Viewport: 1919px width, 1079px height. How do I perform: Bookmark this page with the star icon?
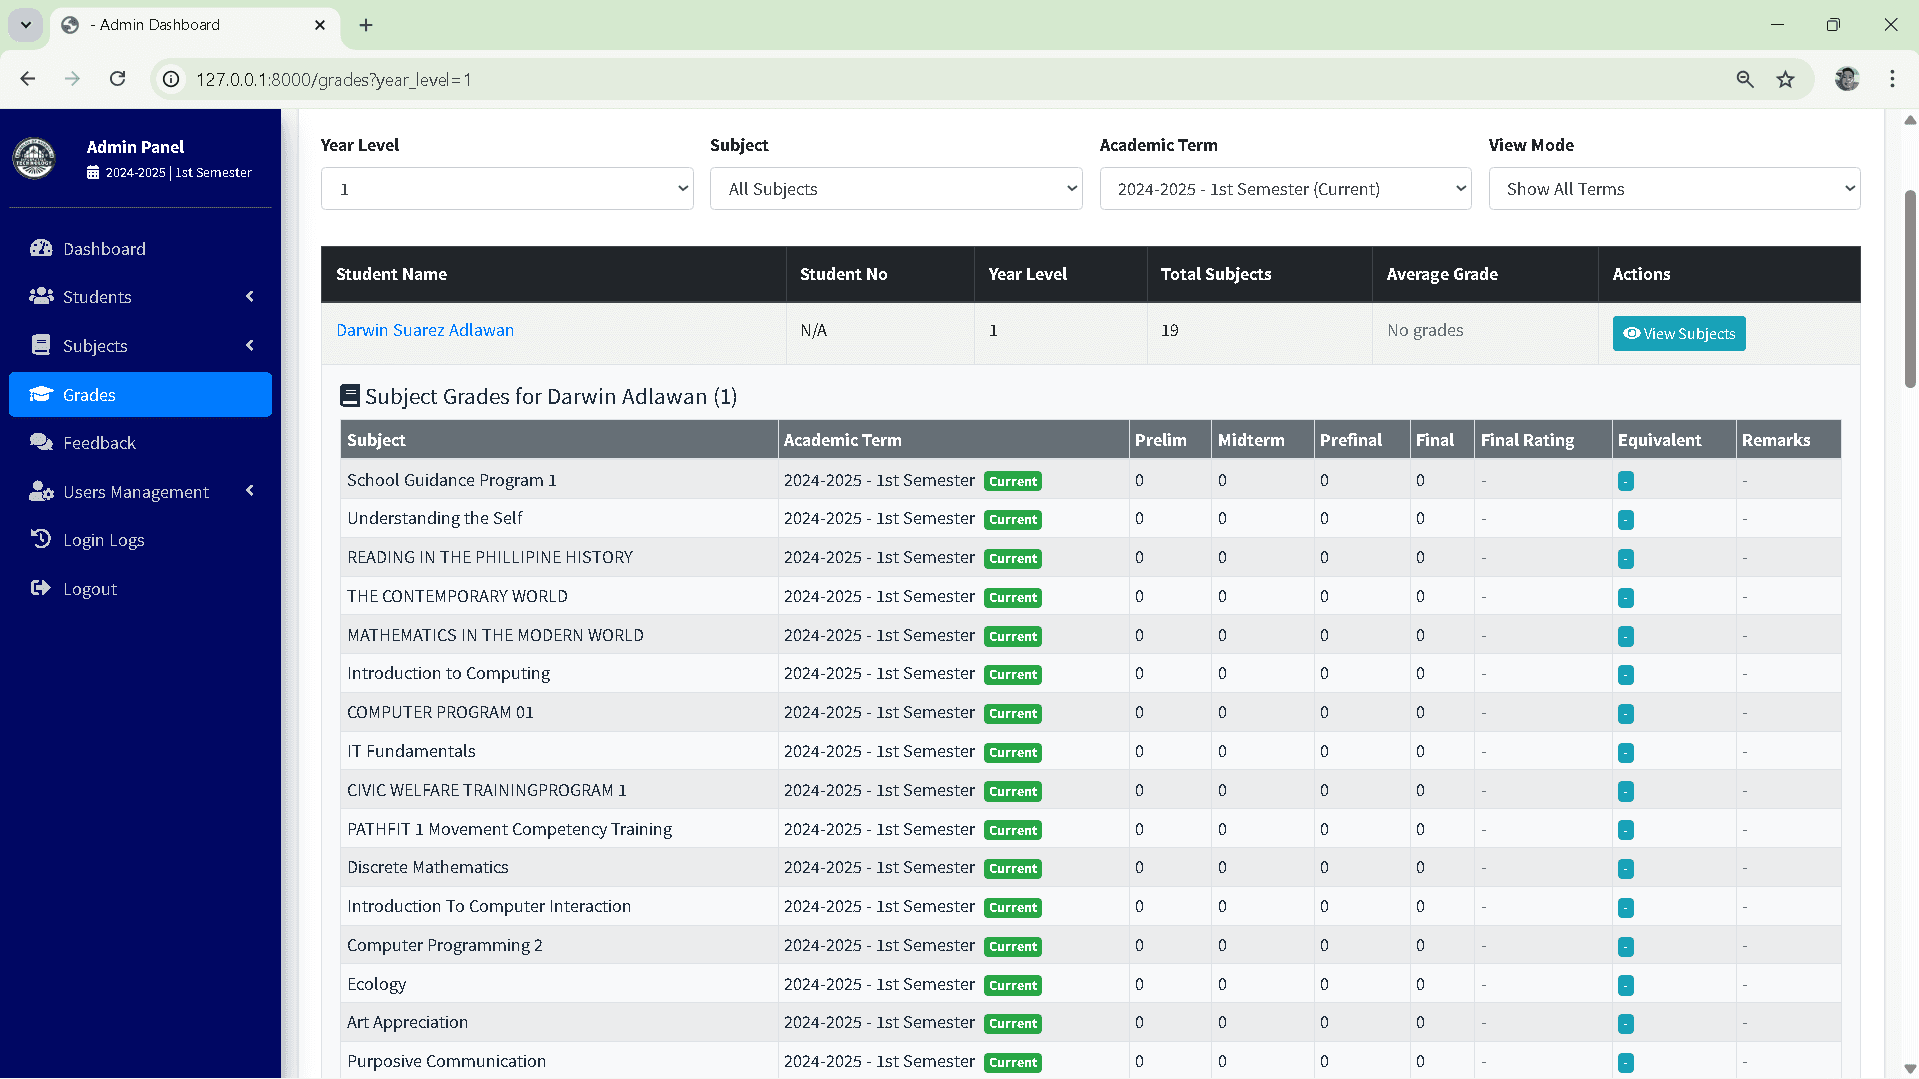click(1785, 79)
